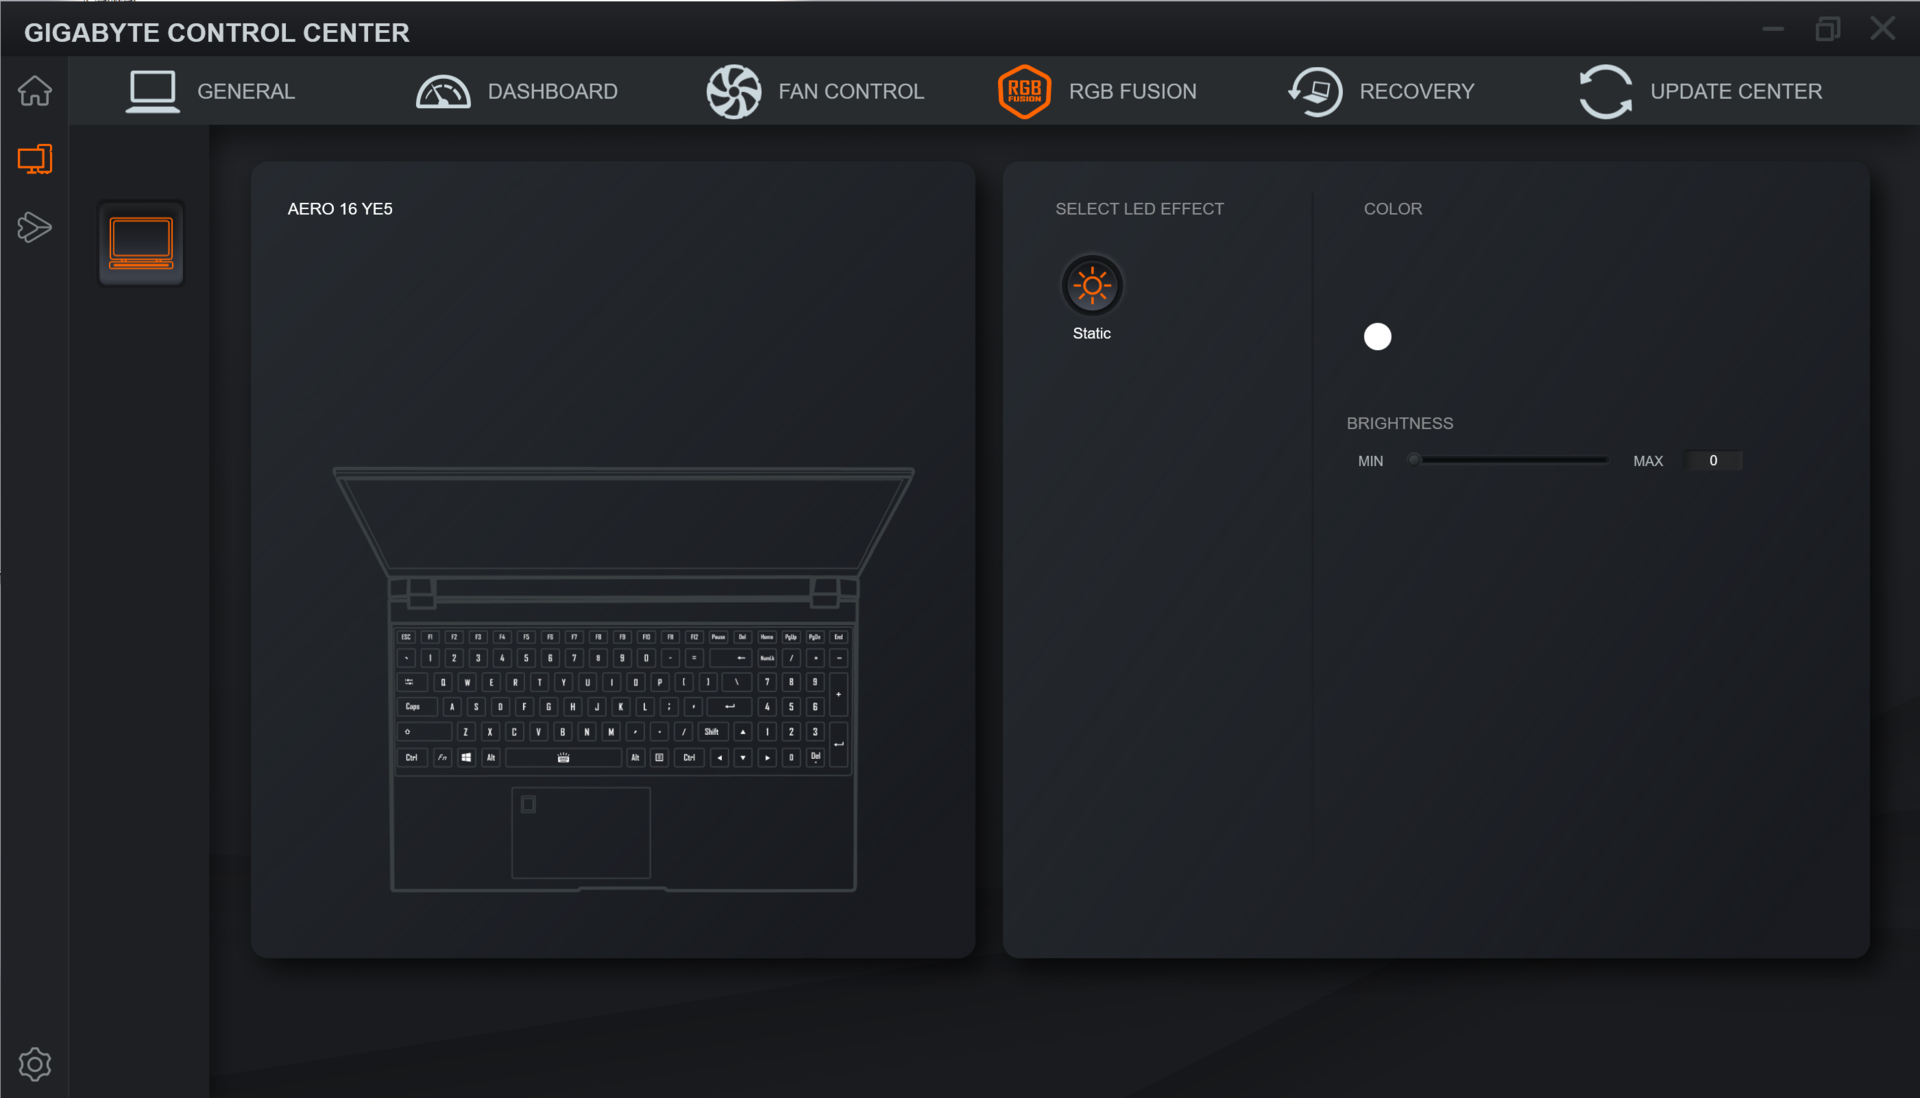1920x1098 pixels.
Task: Click the Home icon in sidebar
Action: point(35,91)
